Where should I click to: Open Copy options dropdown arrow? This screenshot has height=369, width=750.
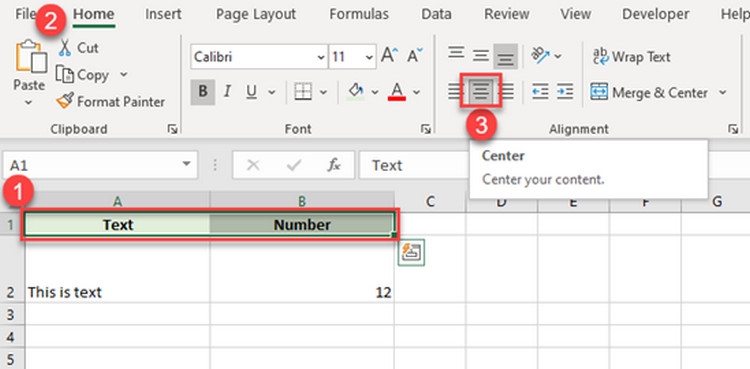point(123,75)
